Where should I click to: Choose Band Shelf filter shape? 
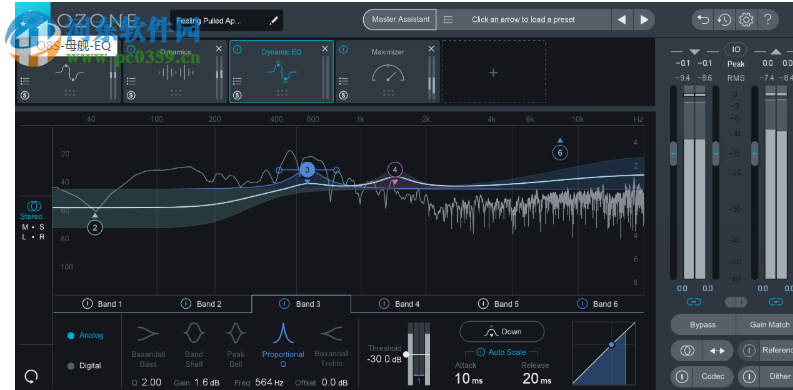[194, 345]
